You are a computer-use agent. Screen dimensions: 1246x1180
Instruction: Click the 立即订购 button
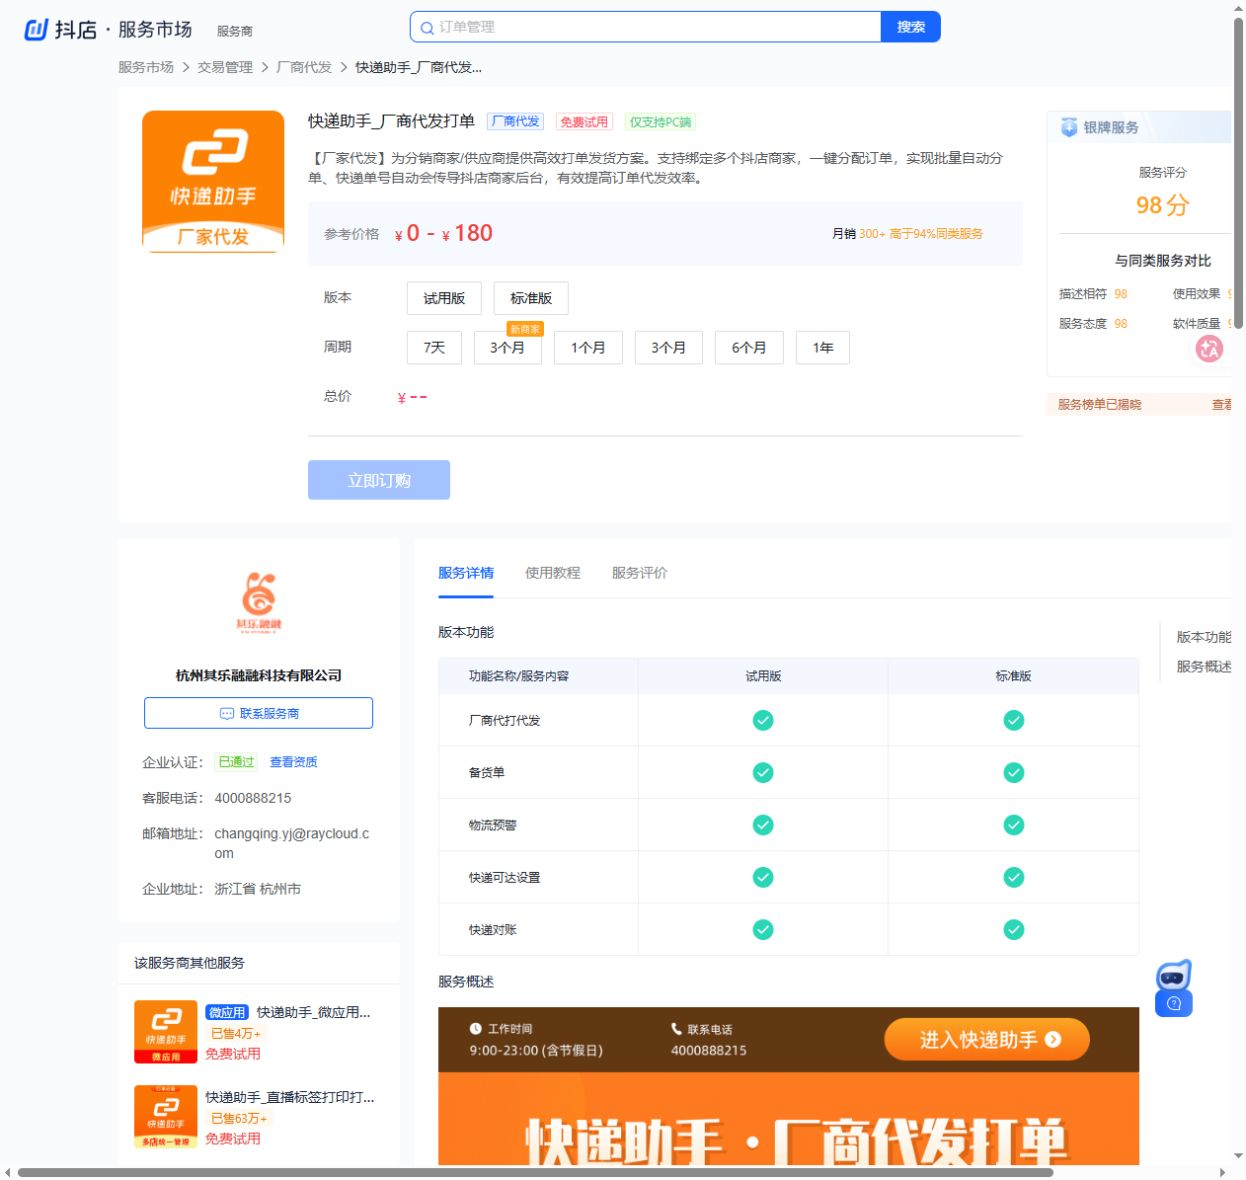379,480
